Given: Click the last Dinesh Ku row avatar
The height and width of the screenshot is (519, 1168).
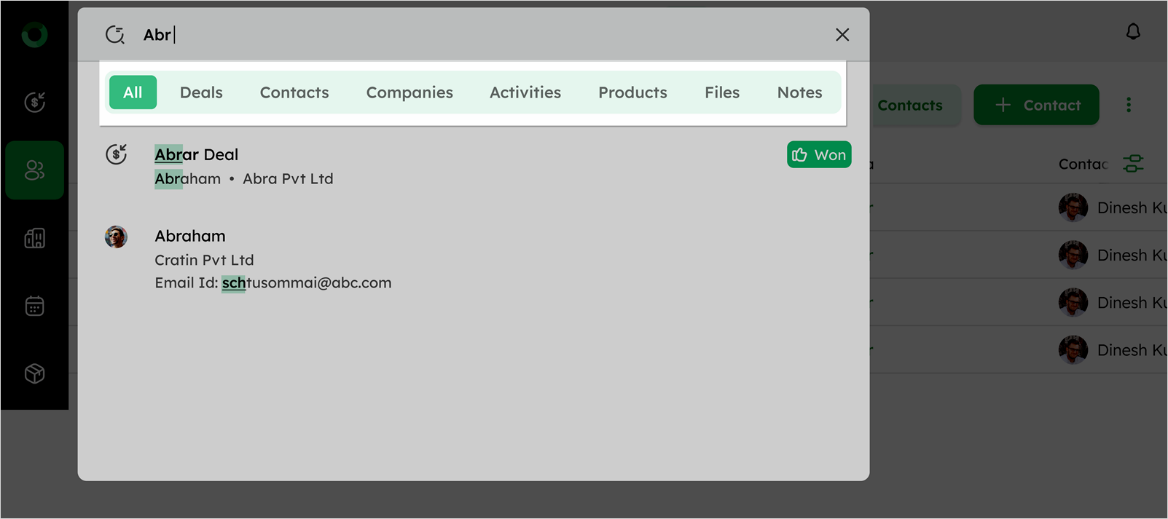Looking at the screenshot, I should pyautogui.click(x=1073, y=350).
